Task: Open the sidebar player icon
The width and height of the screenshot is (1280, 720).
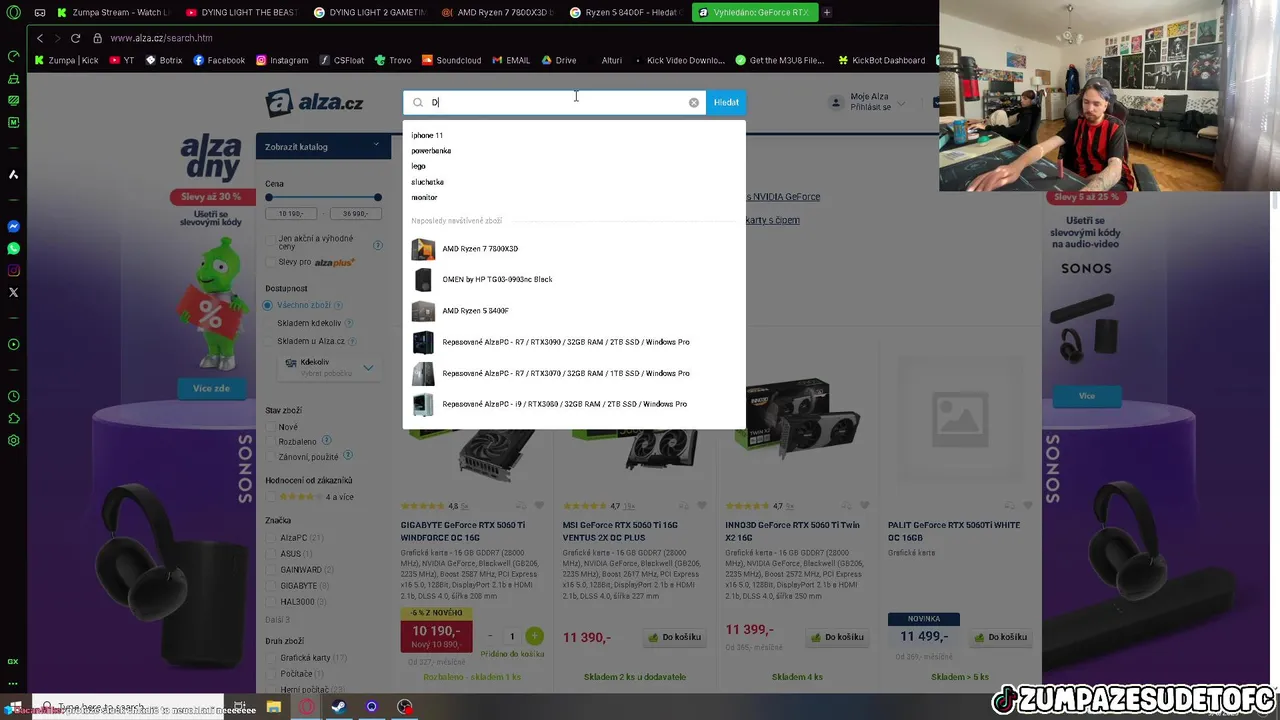Action: click(x=13, y=344)
